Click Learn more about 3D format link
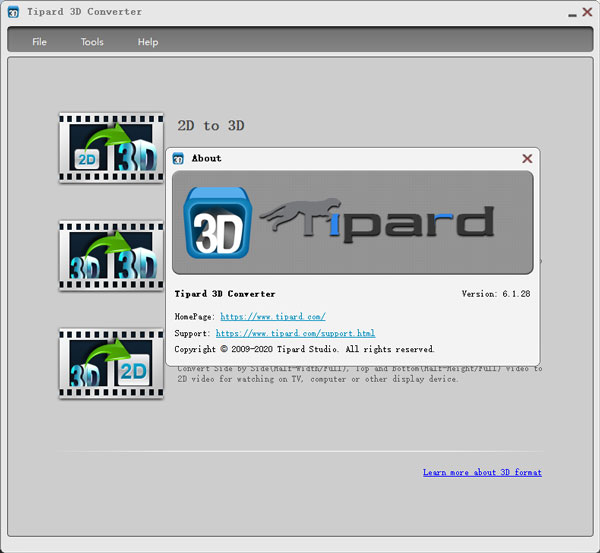 click(x=482, y=472)
